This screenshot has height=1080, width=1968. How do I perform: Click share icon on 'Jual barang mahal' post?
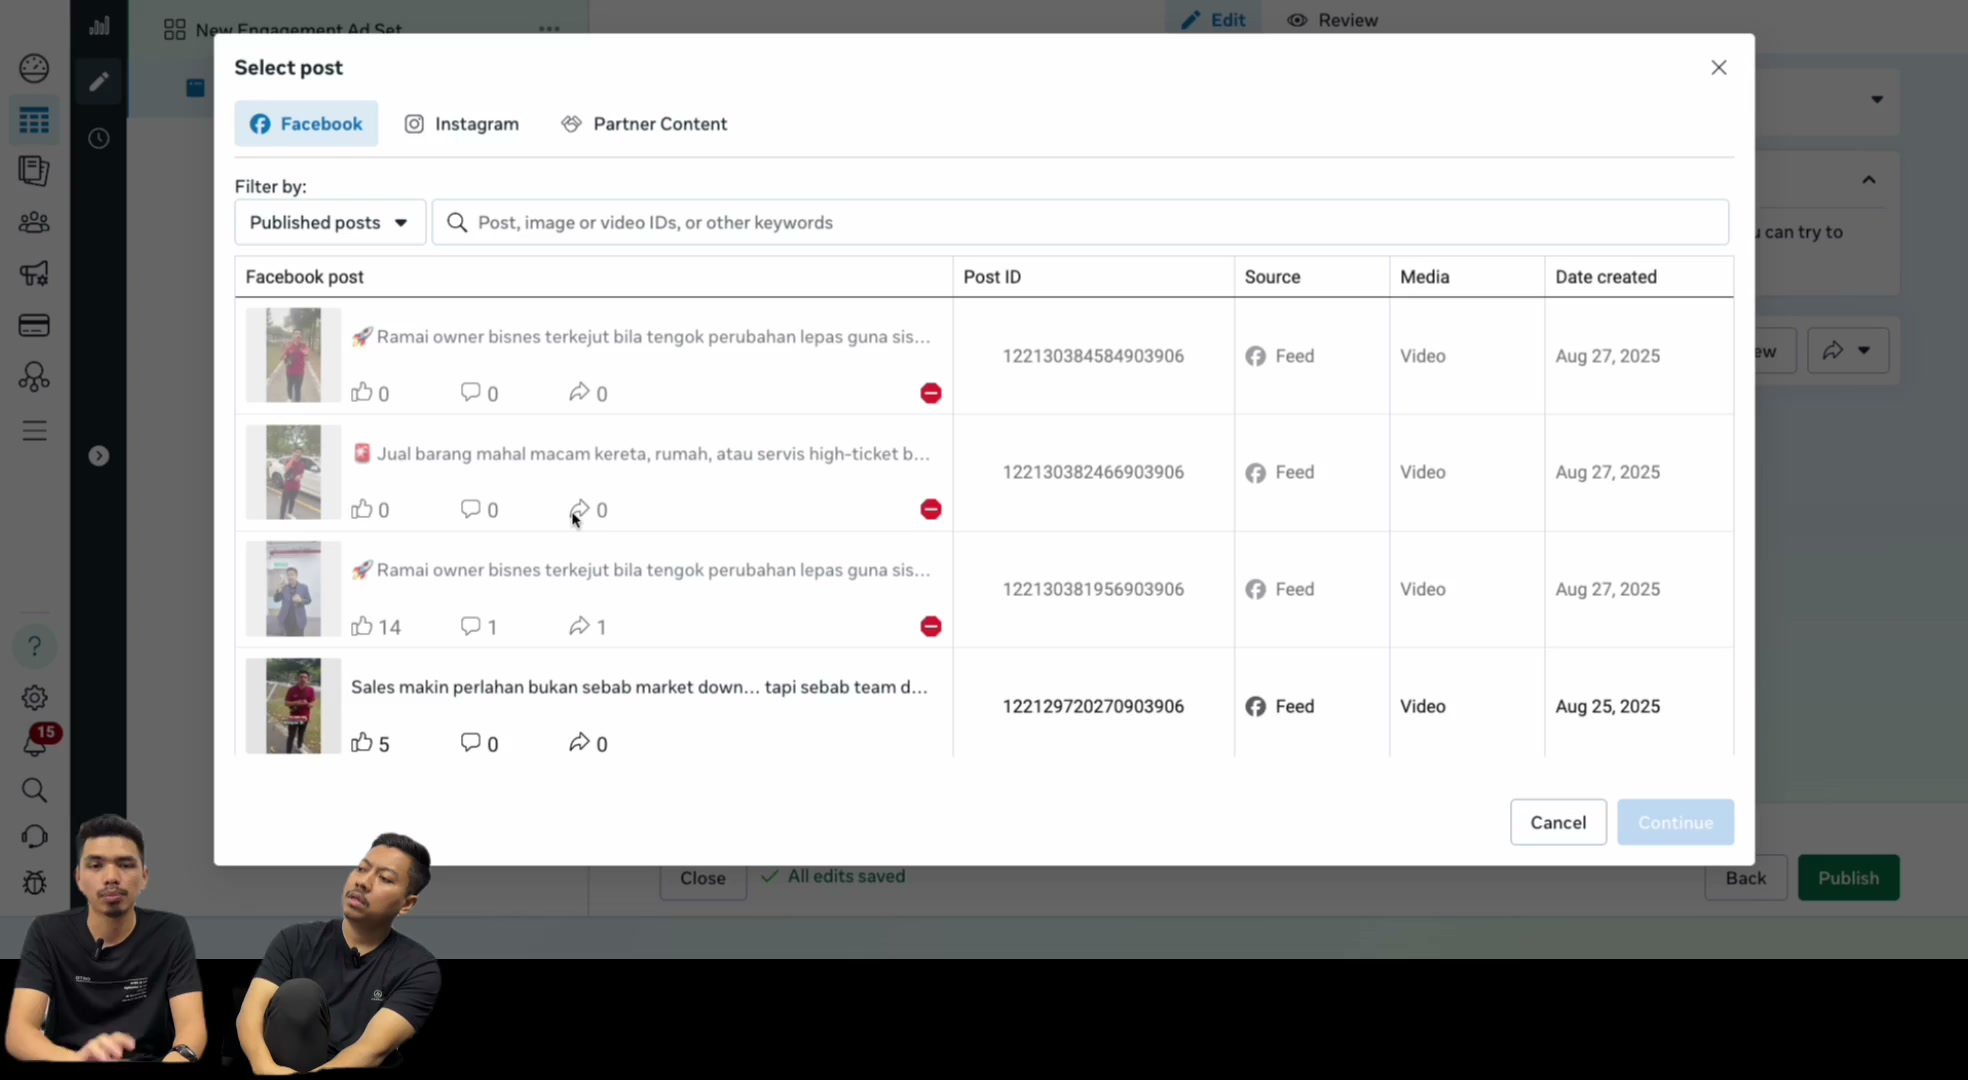point(579,509)
